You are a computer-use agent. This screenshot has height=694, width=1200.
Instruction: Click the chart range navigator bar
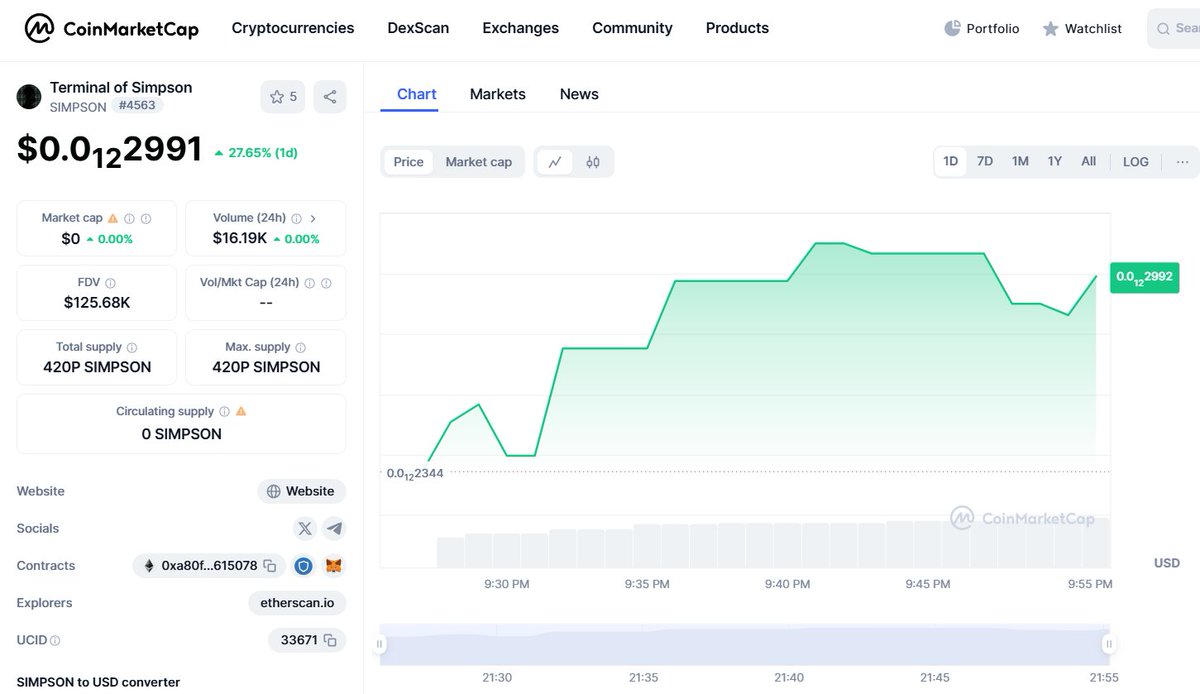click(x=744, y=644)
